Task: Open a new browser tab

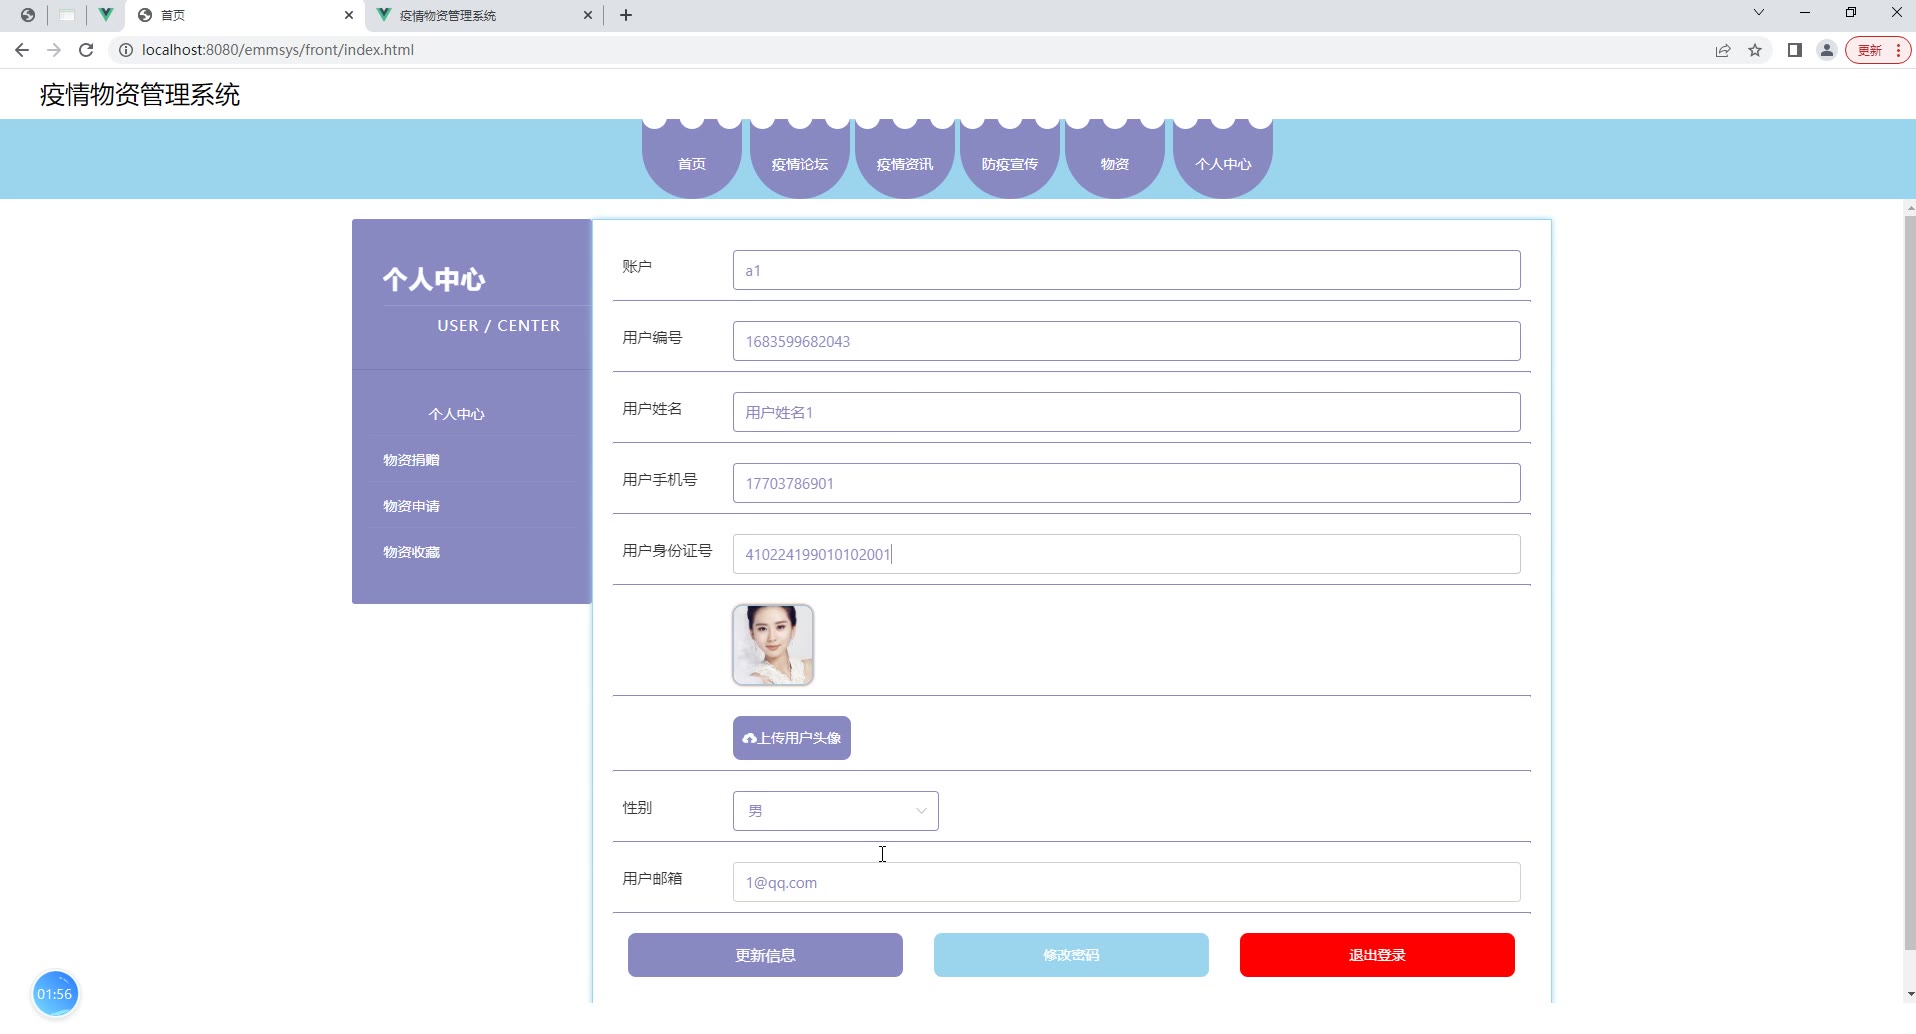Action: 626,15
